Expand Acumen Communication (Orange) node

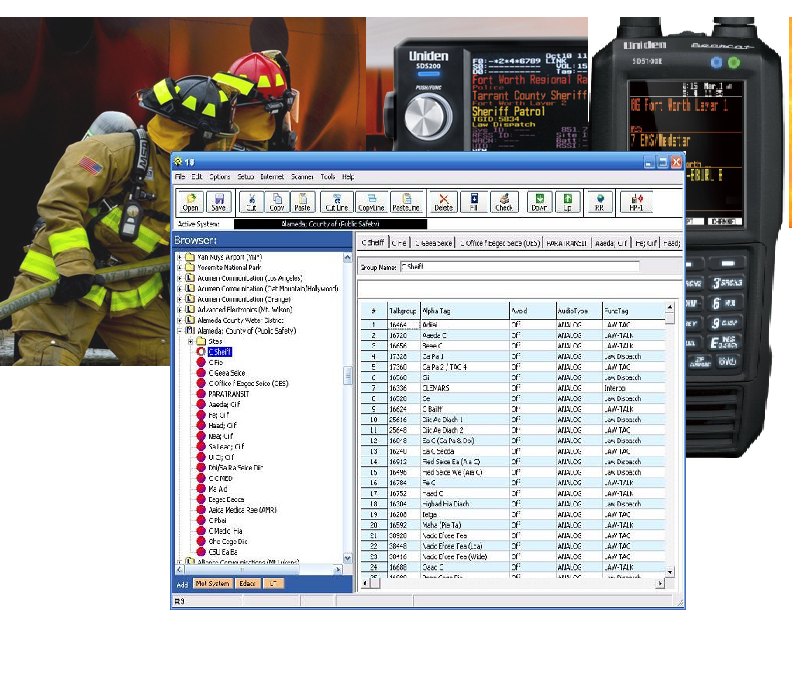coord(179,300)
